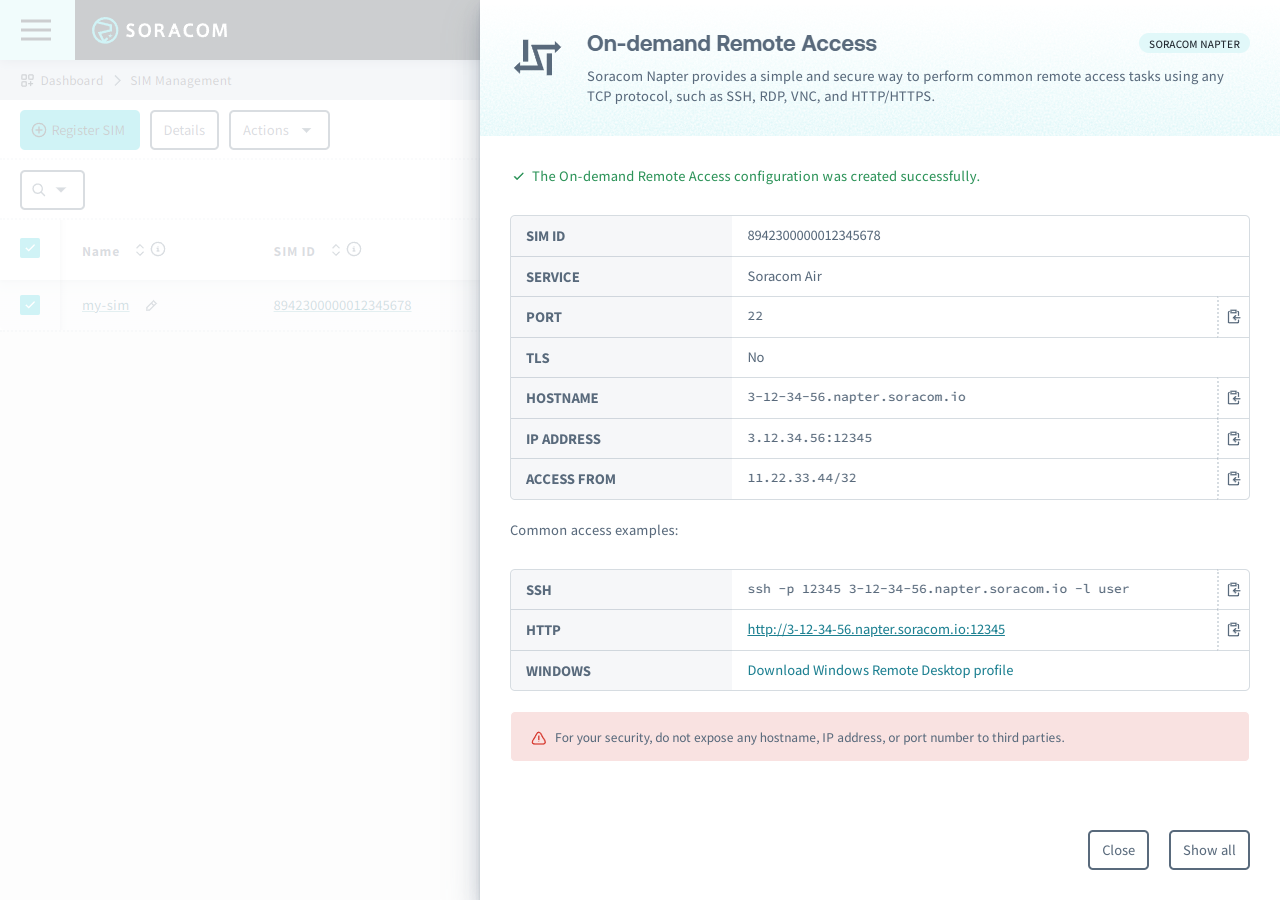Copy the HOSTNAME with the copy icon
This screenshot has height=900, width=1280.
[x=1233, y=397]
